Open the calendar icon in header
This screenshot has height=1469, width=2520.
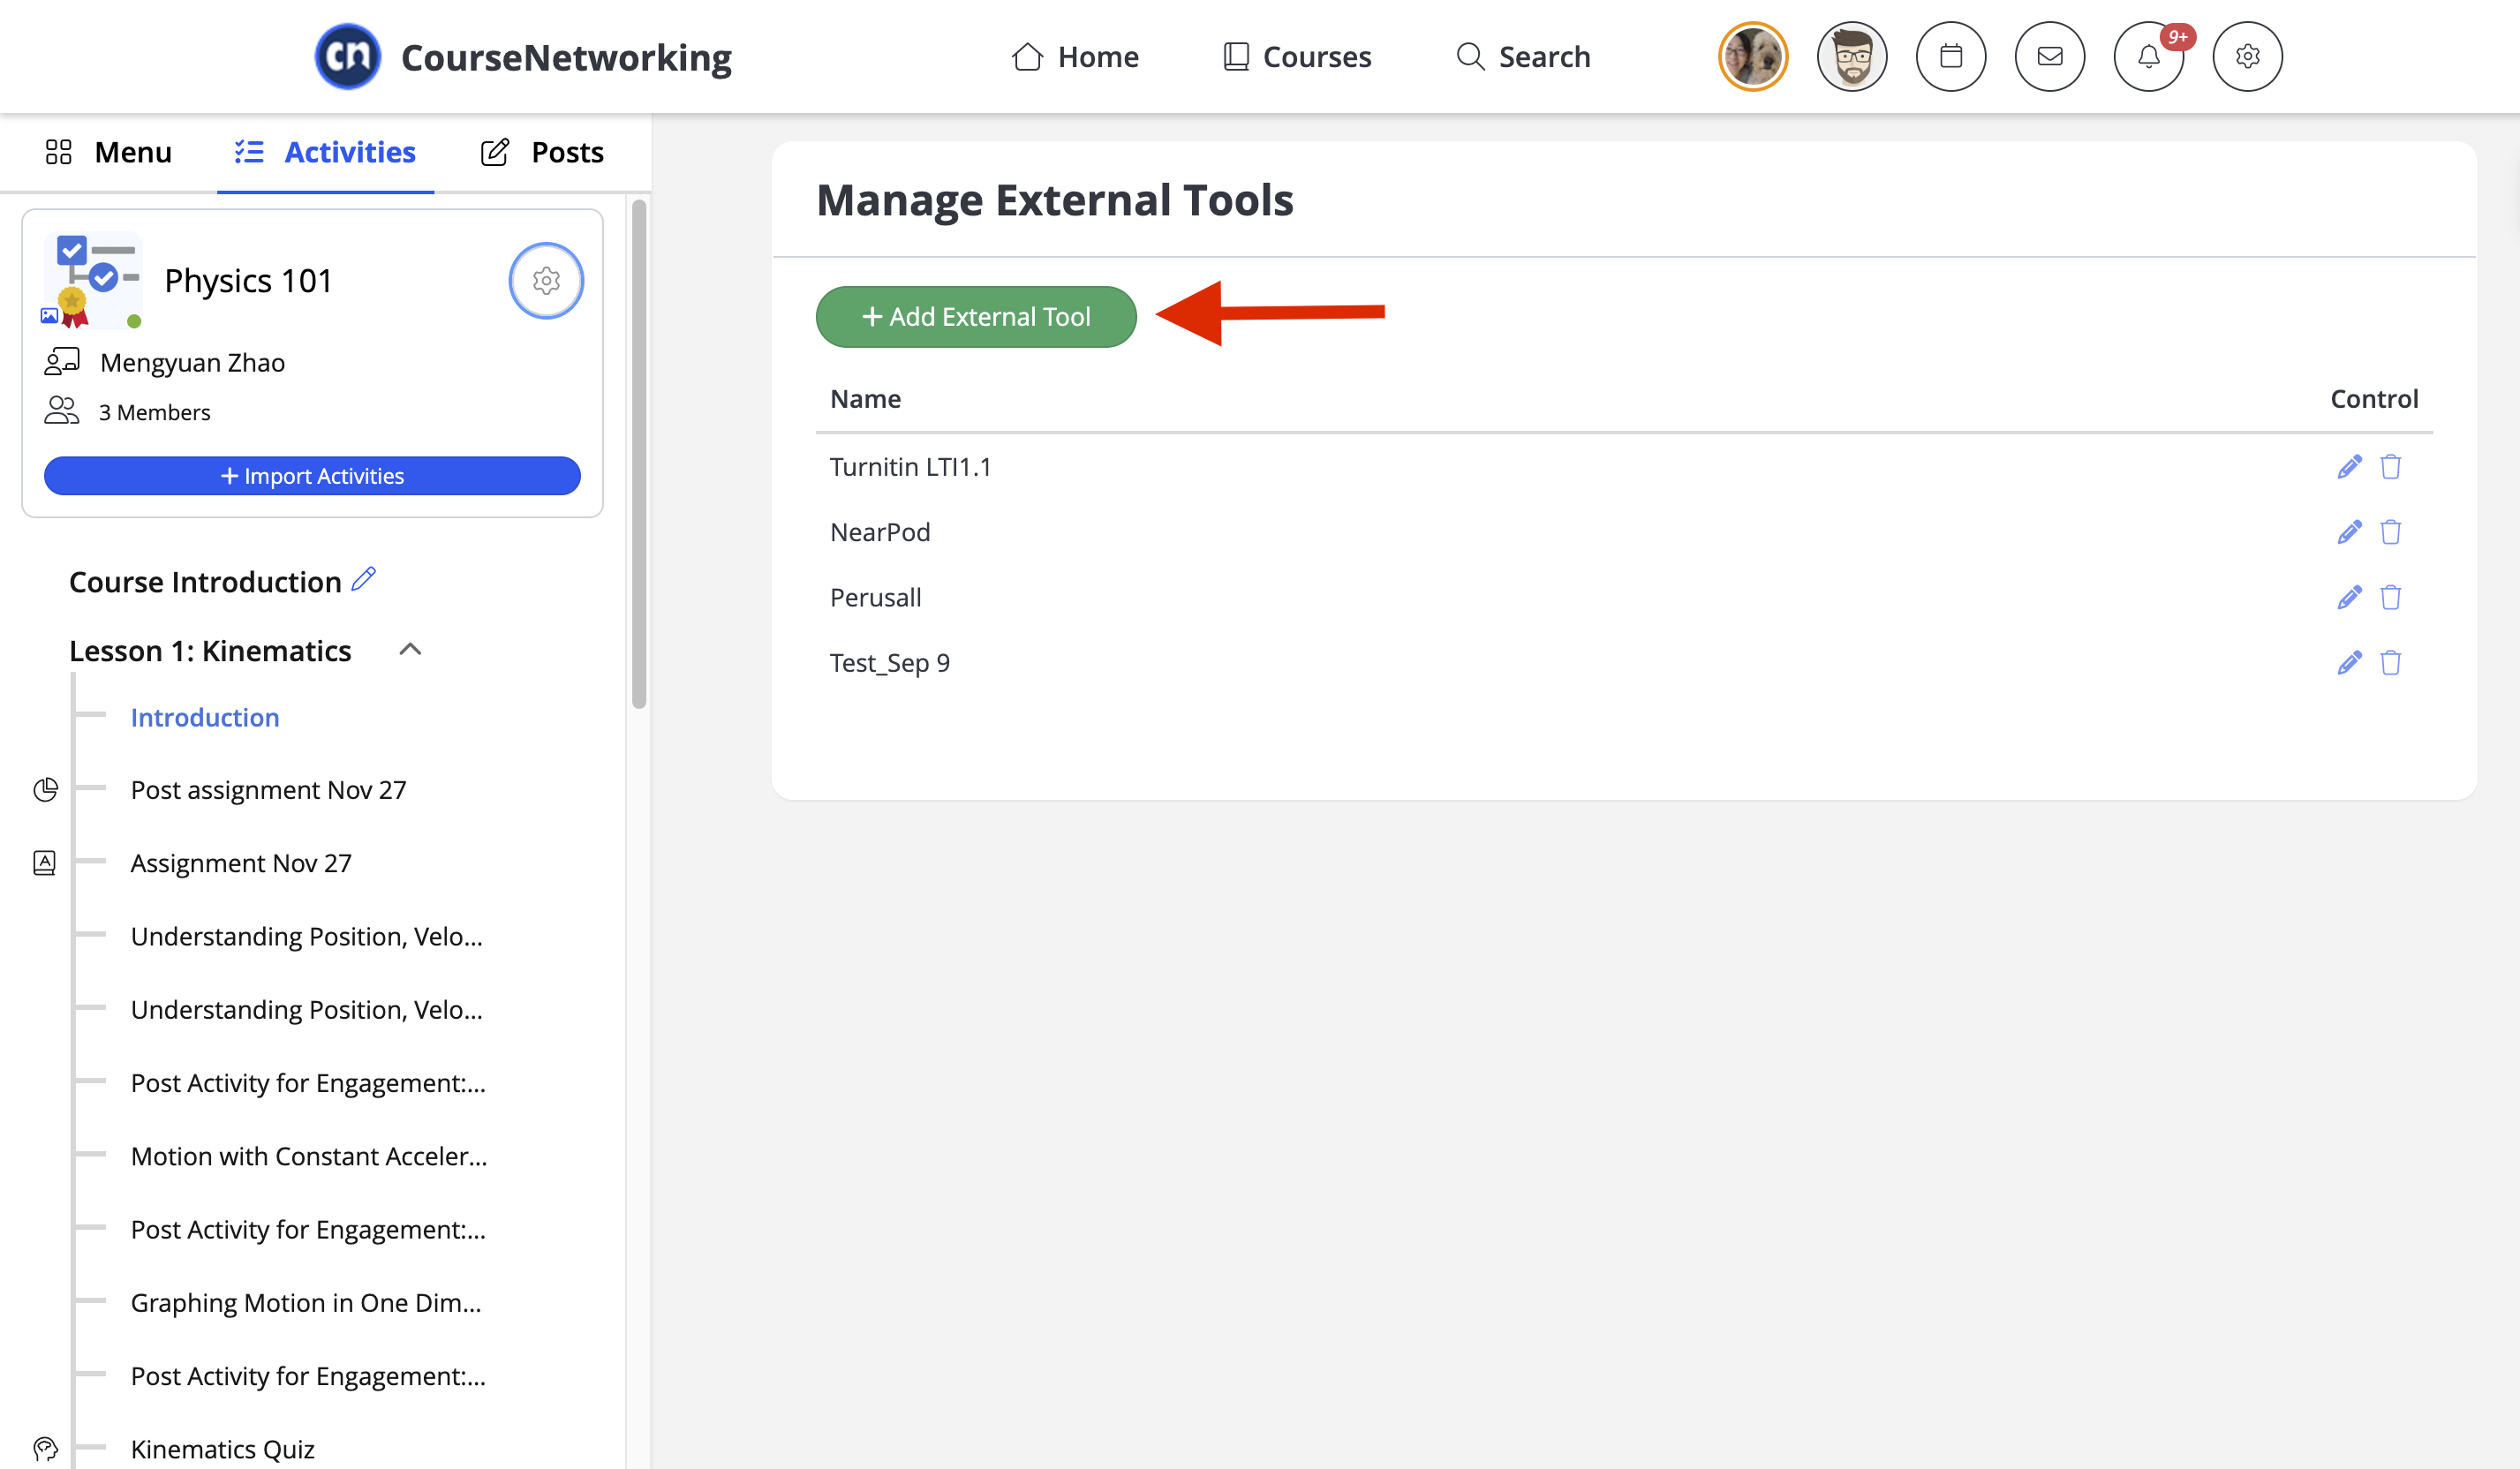point(1950,57)
